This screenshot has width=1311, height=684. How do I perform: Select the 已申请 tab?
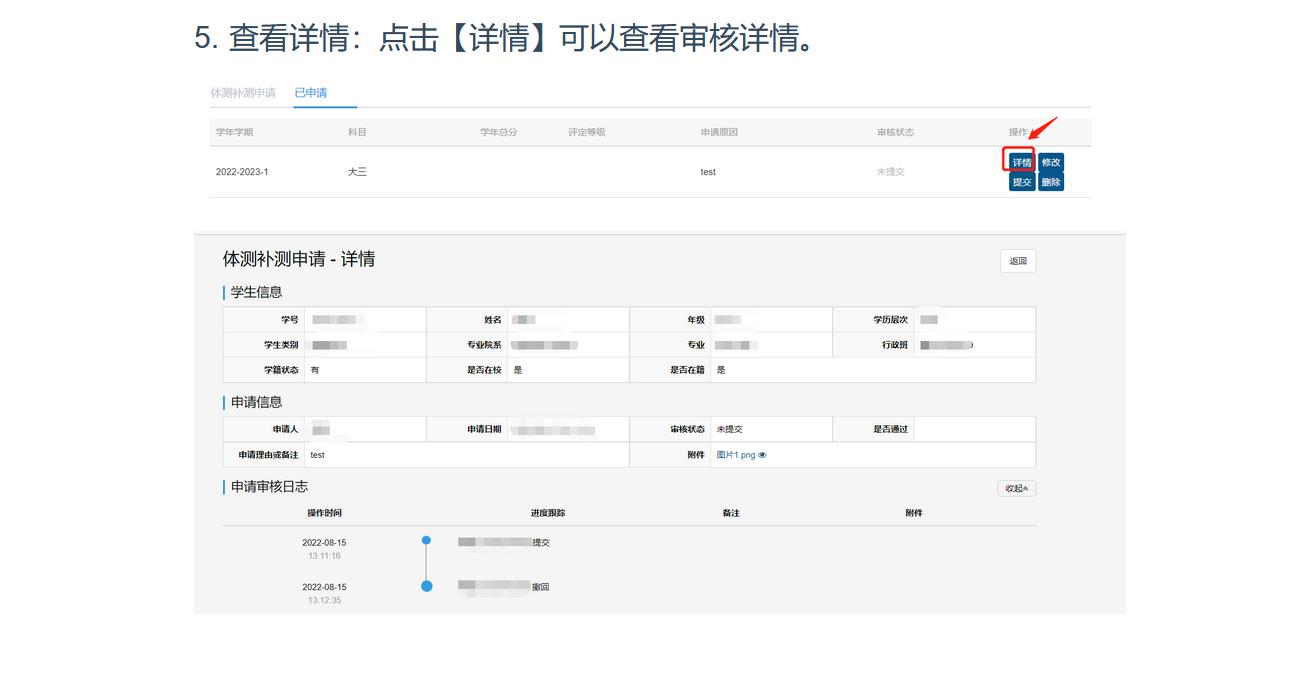pyautogui.click(x=311, y=93)
